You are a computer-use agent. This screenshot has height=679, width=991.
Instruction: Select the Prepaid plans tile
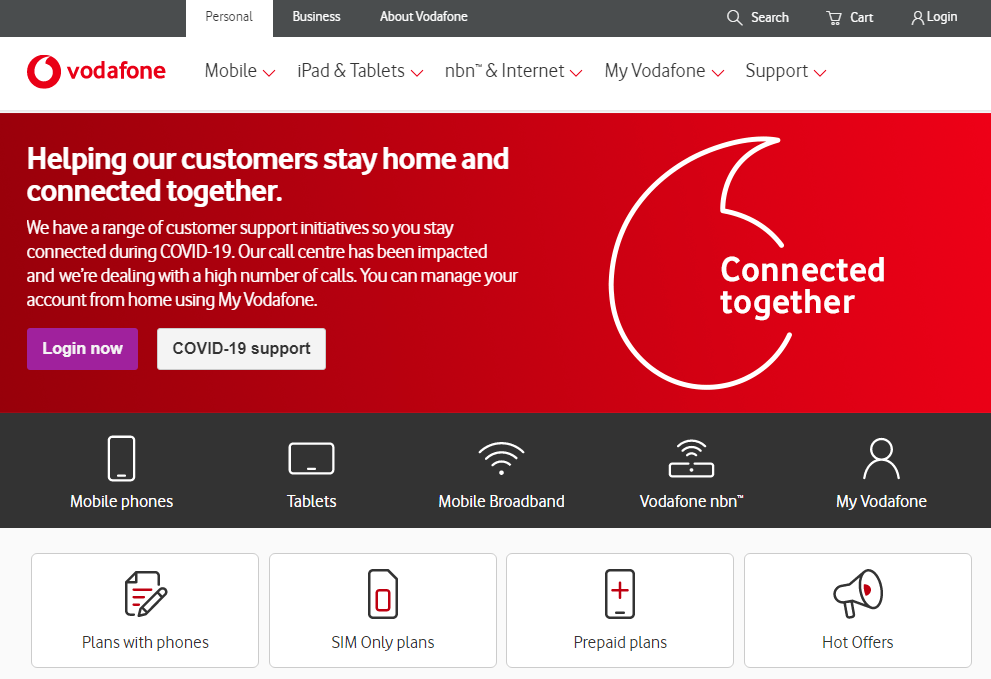(620, 610)
